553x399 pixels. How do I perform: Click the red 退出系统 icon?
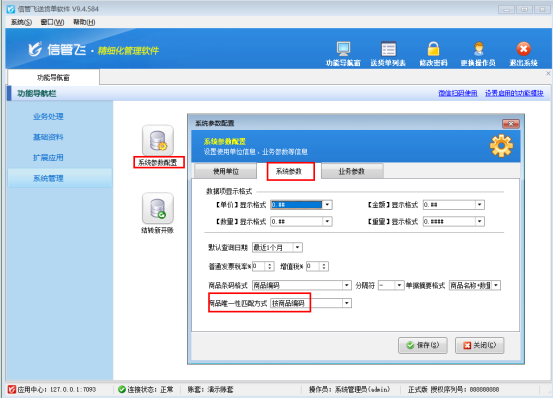click(523, 49)
